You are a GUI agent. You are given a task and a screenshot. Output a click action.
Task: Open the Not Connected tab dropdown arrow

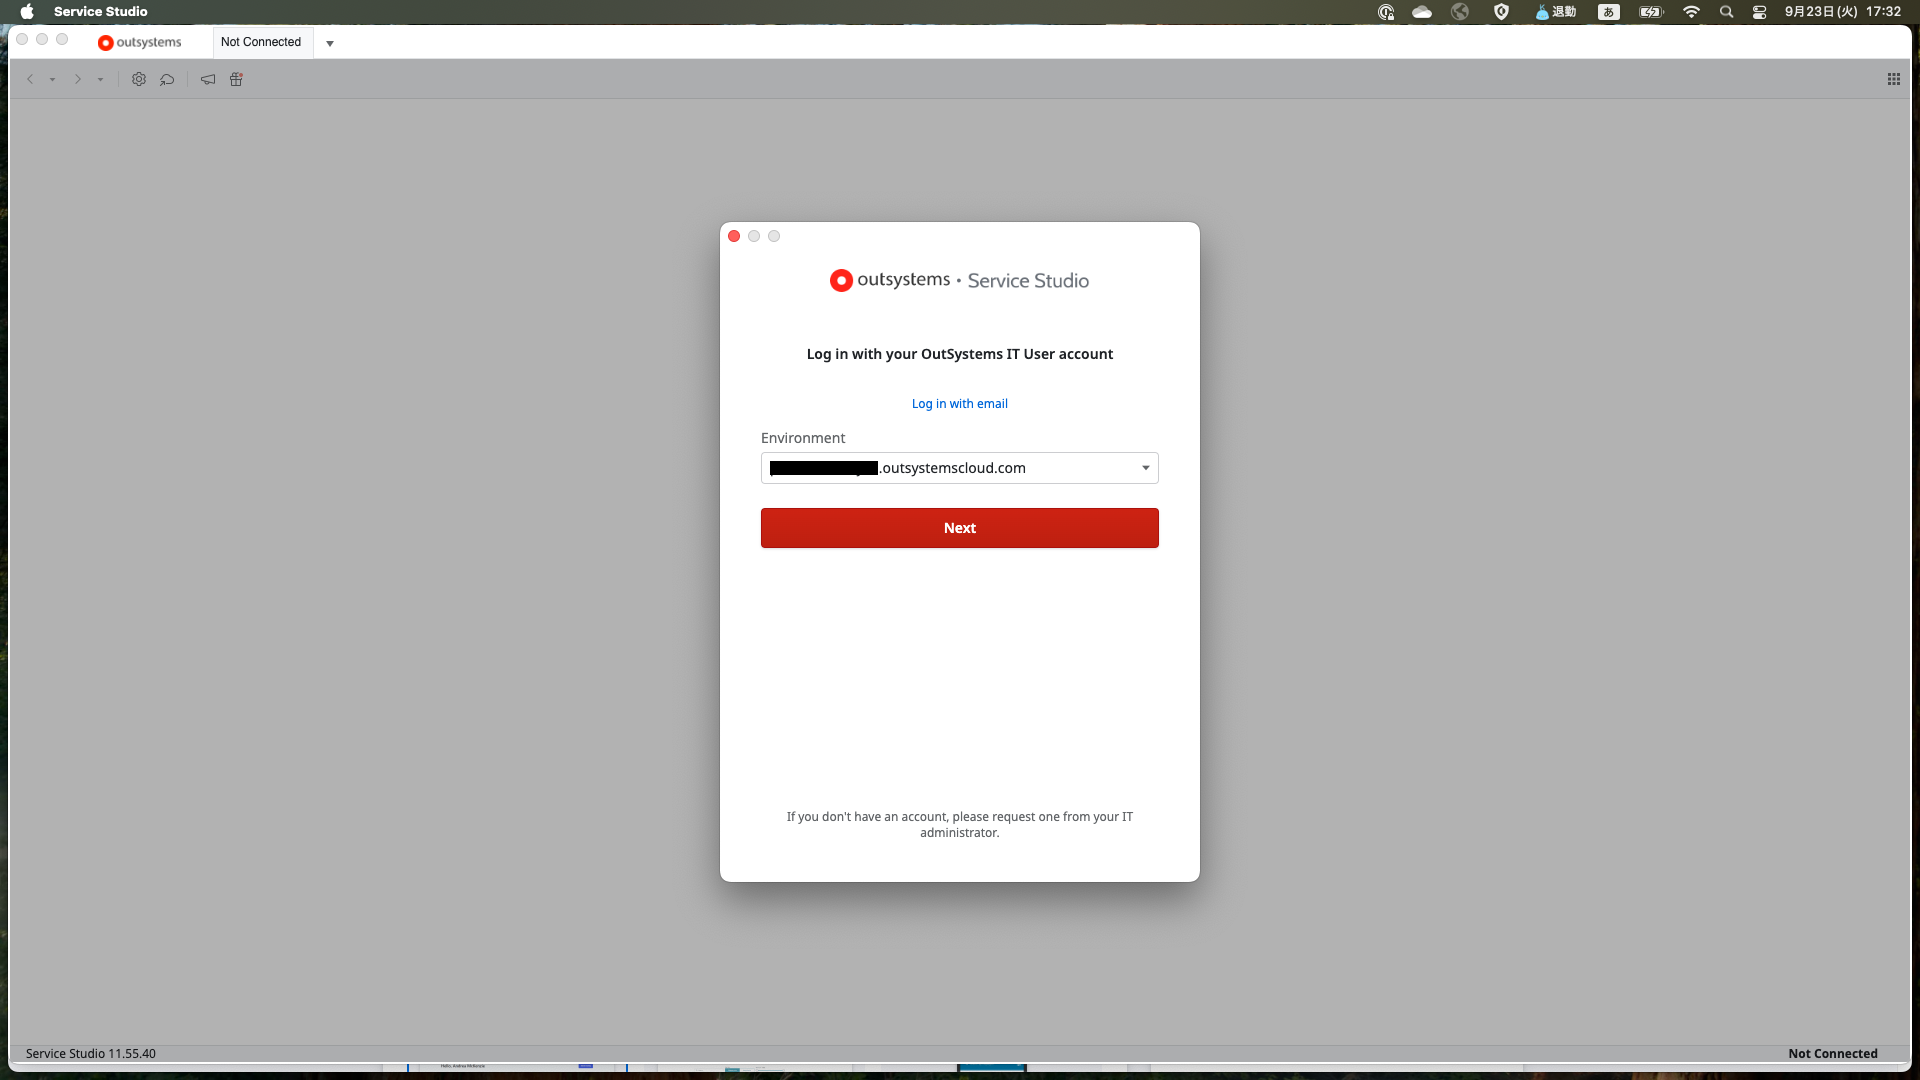point(330,43)
